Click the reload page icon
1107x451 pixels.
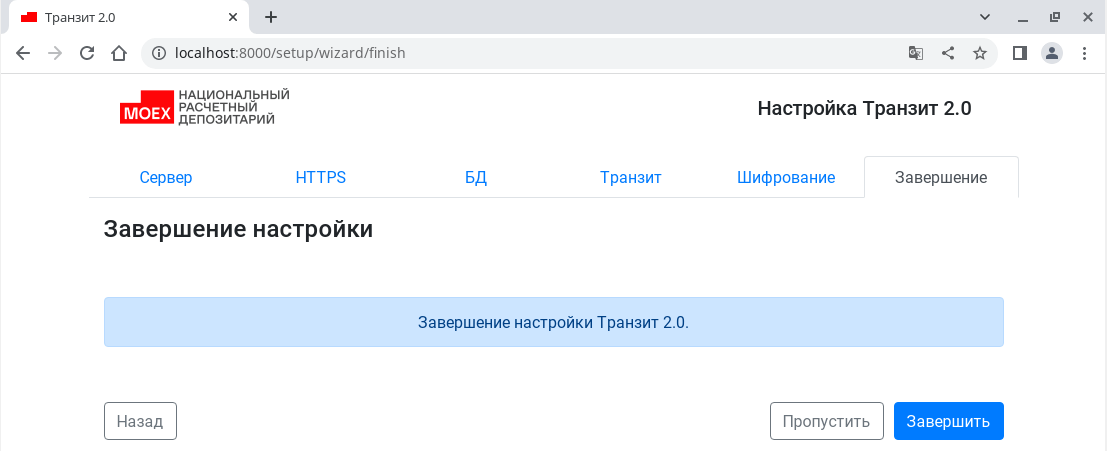click(87, 53)
